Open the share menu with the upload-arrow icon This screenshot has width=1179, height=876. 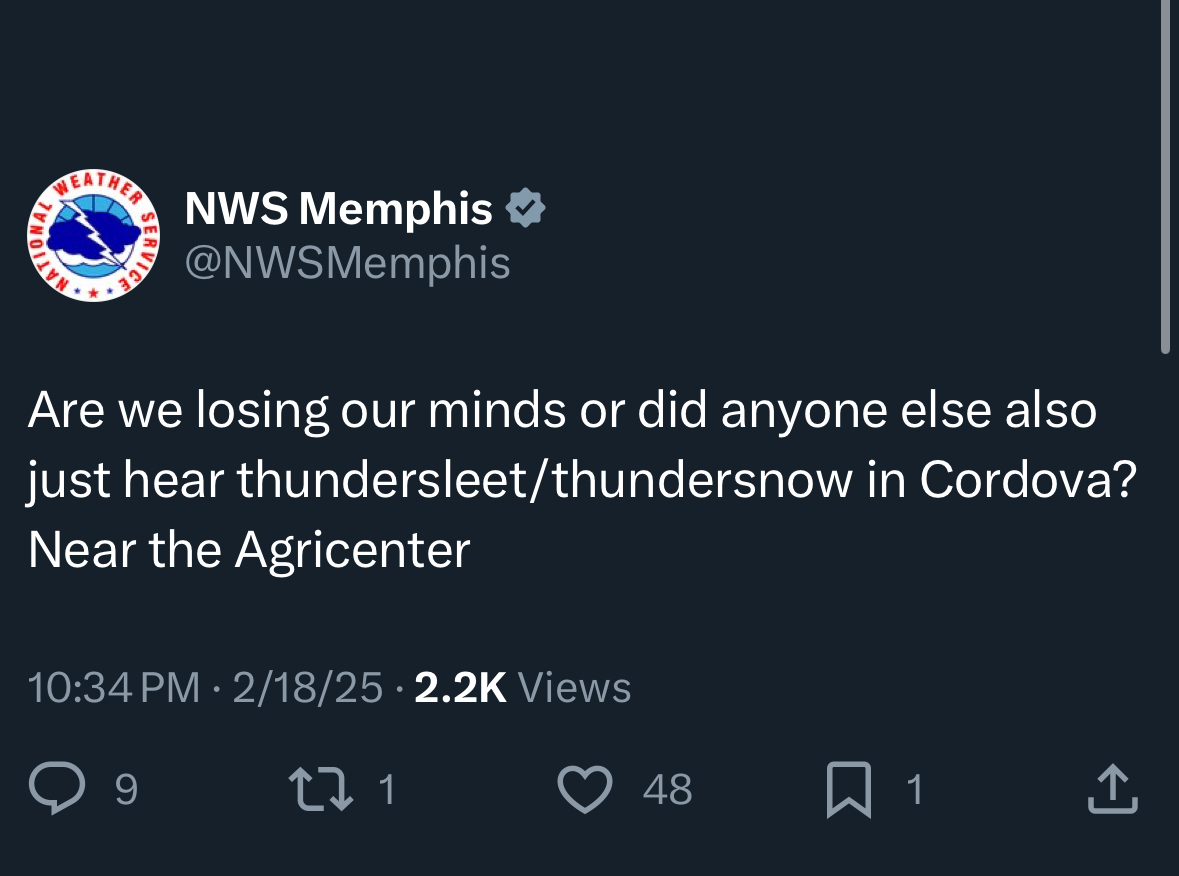[1112, 789]
